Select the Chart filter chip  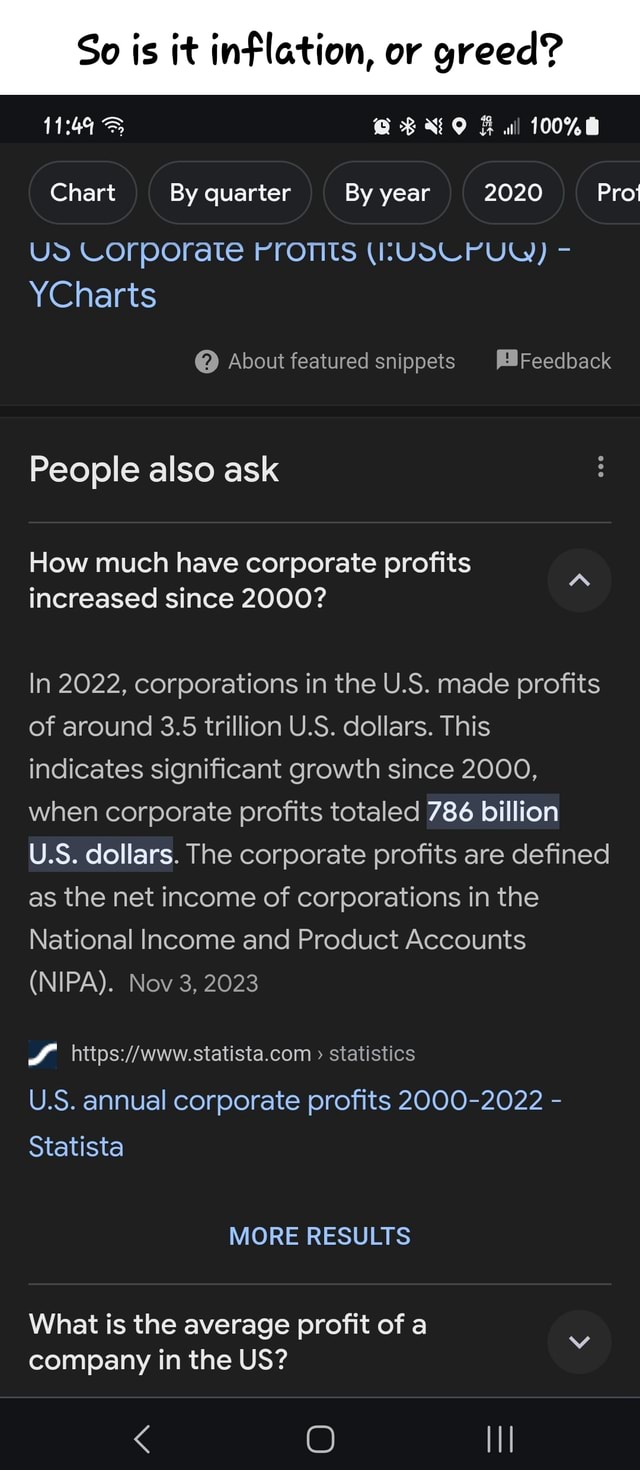pyautogui.click(x=83, y=193)
